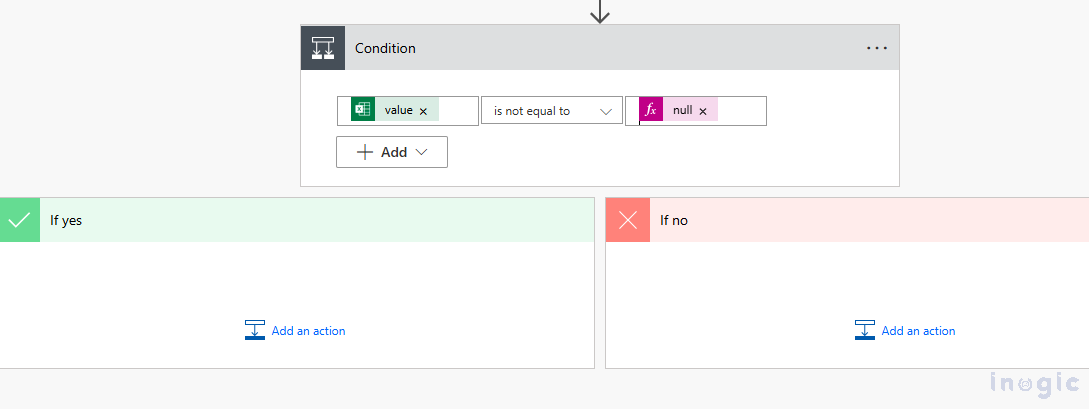Click the add-action icon in If no branch
This screenshot has width=1089, height=409.
pyautogui.click(x=865, y=330)
